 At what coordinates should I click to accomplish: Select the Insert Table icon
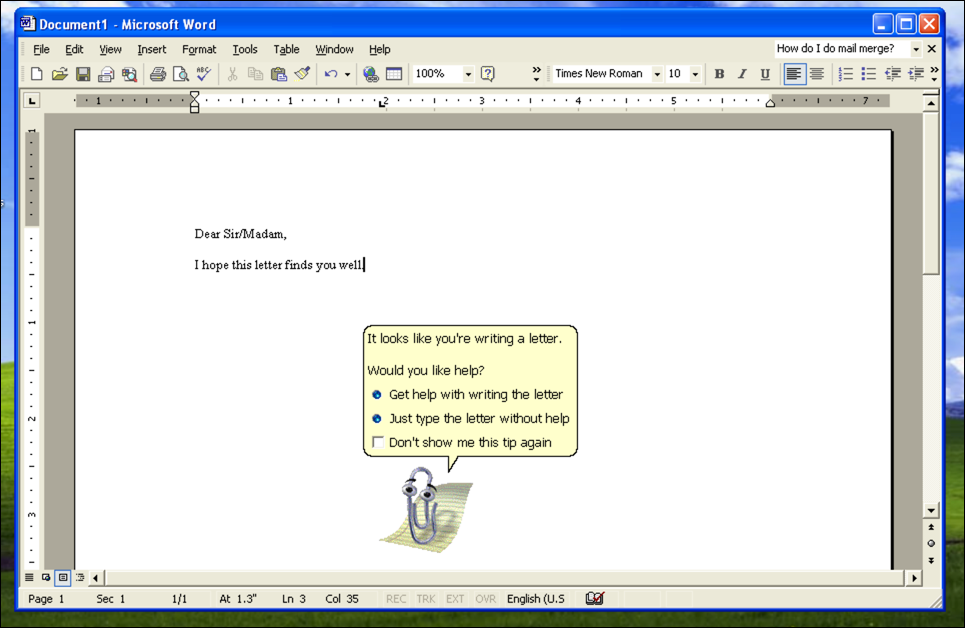(x=392, y=73)
